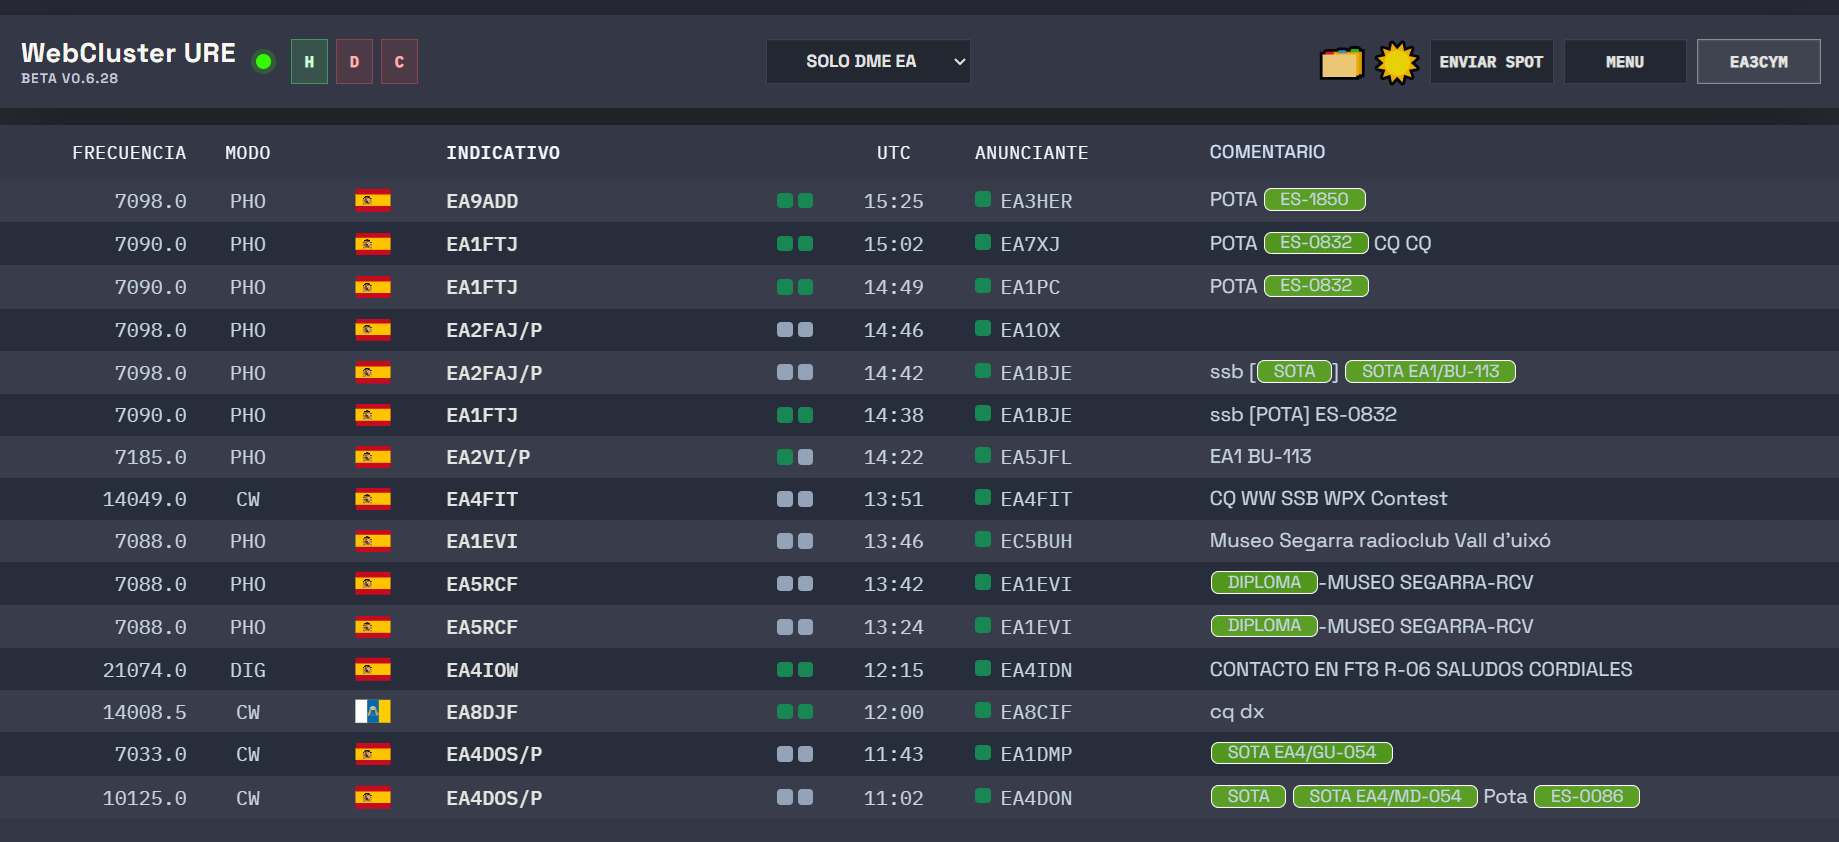Image resolution: width=1839 pixels, height=842 pixels.
Task: Click the green square beside announcer EA3HER
Action: pos(982,200)
